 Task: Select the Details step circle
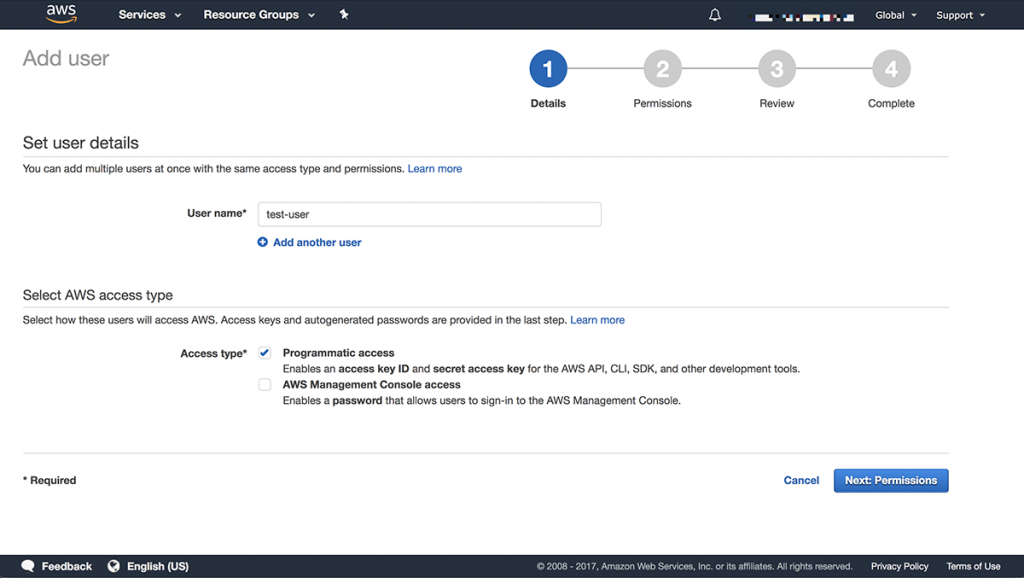pos(547,67)
